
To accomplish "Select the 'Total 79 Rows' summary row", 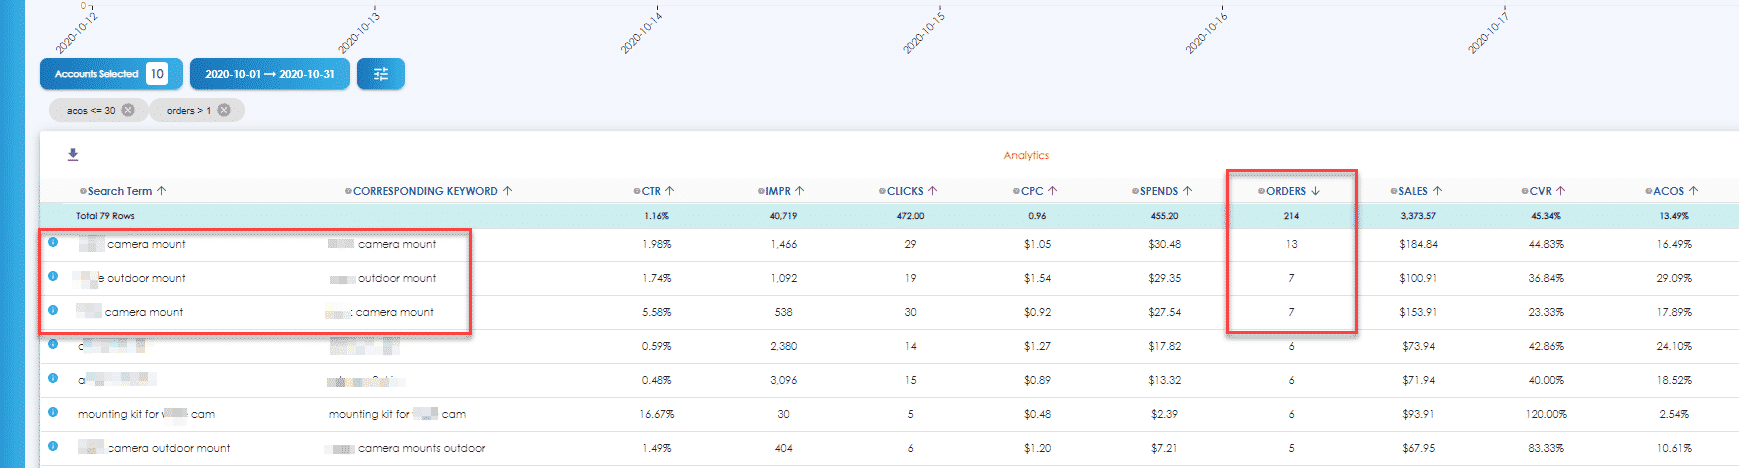I will [105, 216].
